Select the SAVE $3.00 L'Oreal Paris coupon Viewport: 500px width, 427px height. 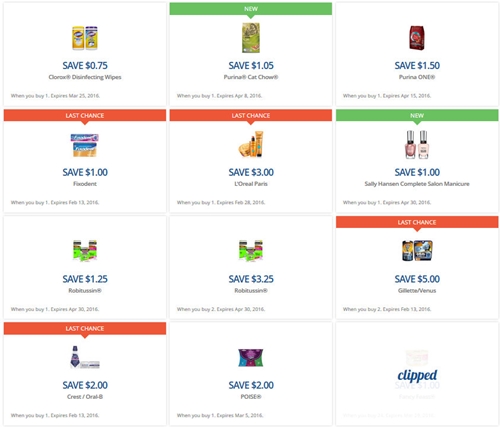point(251,172)
